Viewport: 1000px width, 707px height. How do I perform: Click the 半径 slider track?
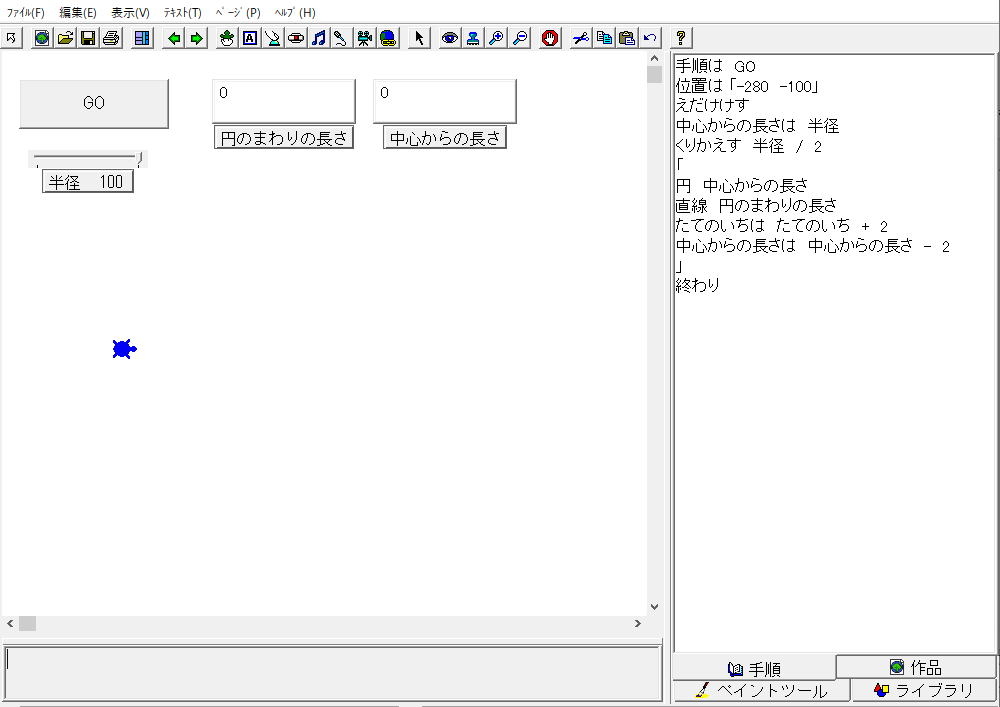coord(86,158)
